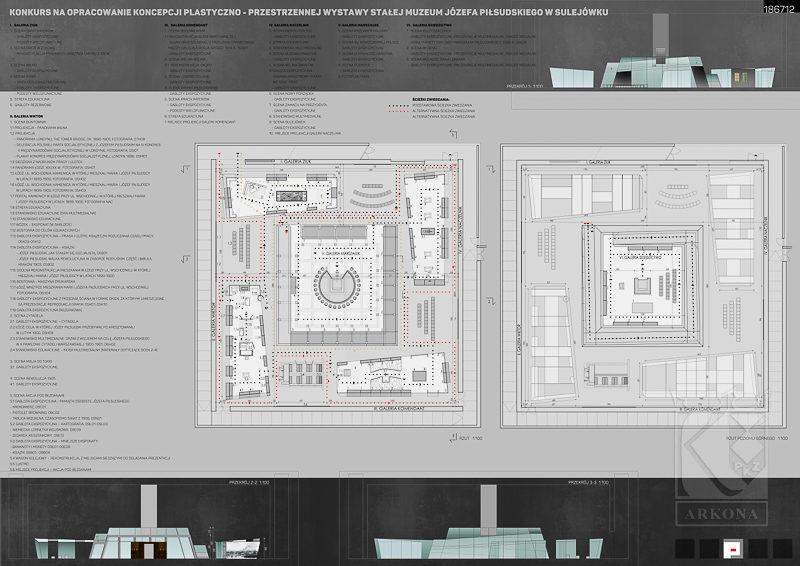Click the 'PRZEKRÓJ 3-3 1:100' caption
The width and height of the screenshot is (800, 566).
tap(588, 482)
